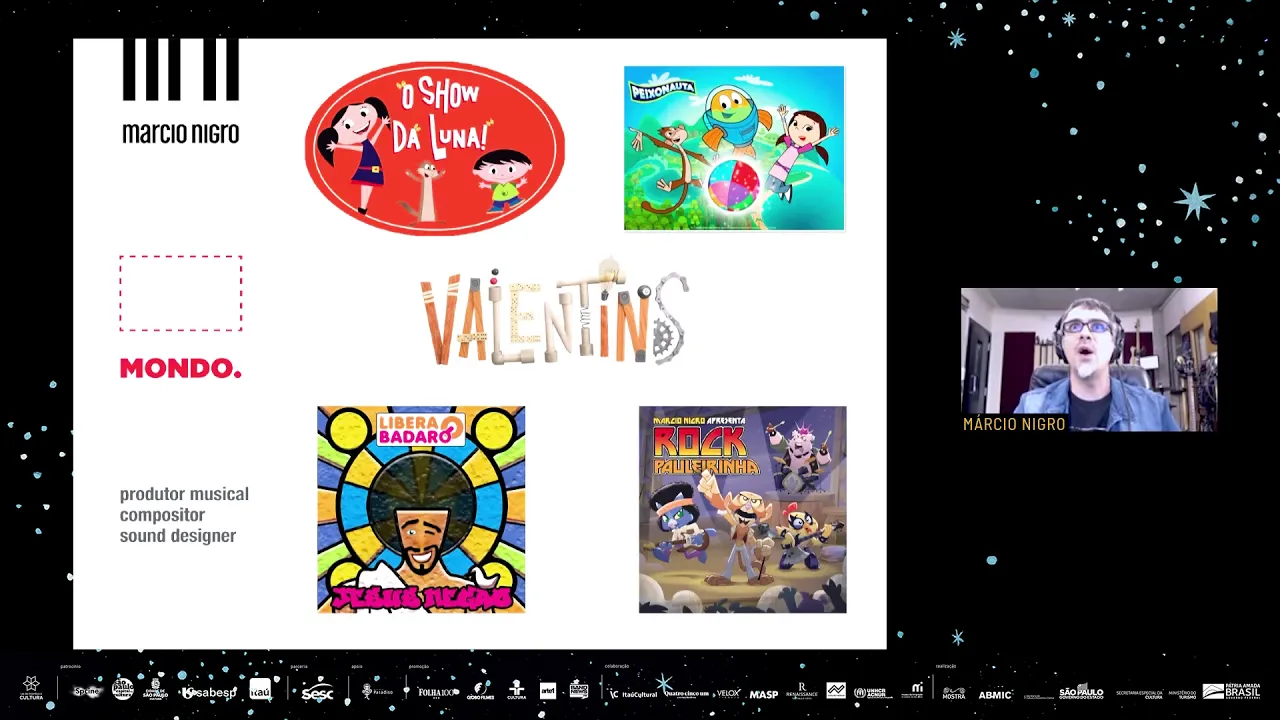Click the Itaú sponsor logo
This screenshot has width=1280, height=720.
pyautogui.click(x=260, y=690)
